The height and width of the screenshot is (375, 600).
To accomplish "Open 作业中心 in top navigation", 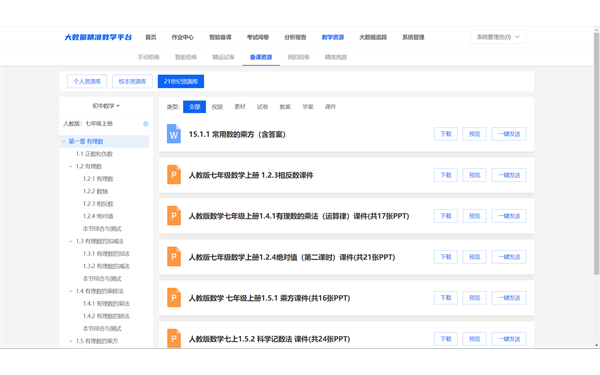I will click(183, 37).
